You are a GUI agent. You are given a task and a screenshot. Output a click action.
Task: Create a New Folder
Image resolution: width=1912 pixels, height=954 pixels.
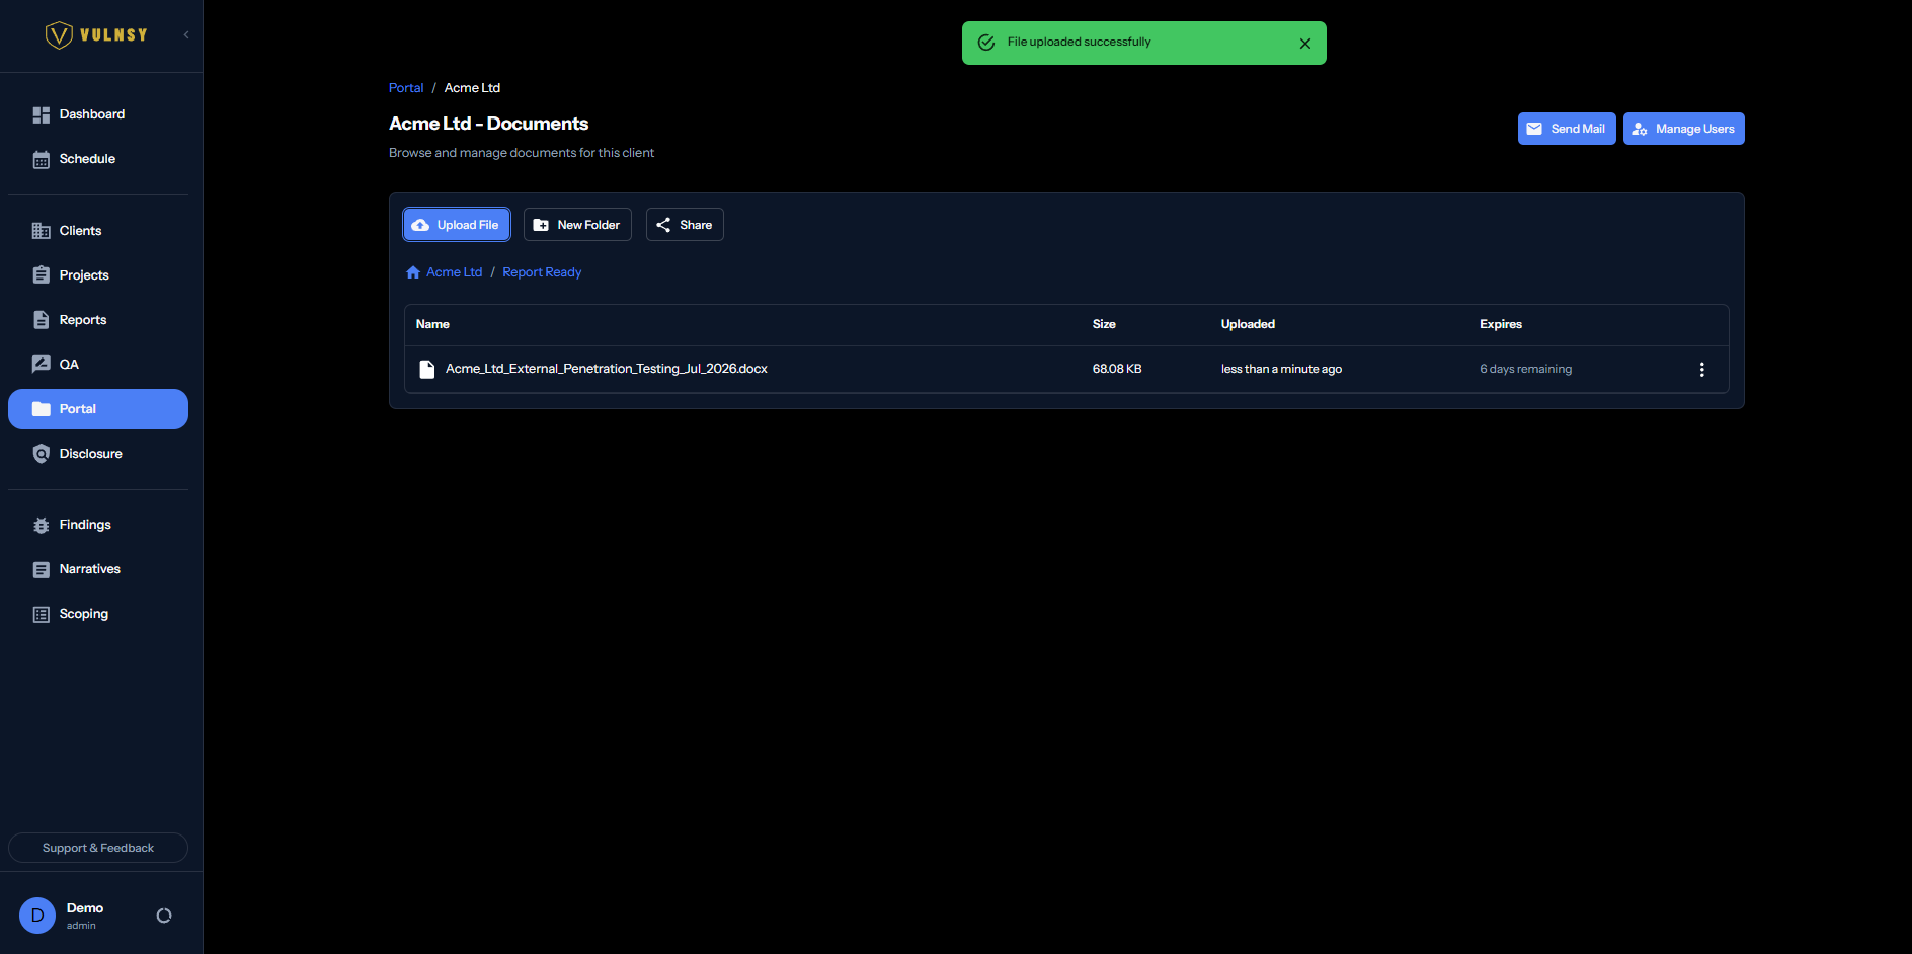[x=577, y=225]
